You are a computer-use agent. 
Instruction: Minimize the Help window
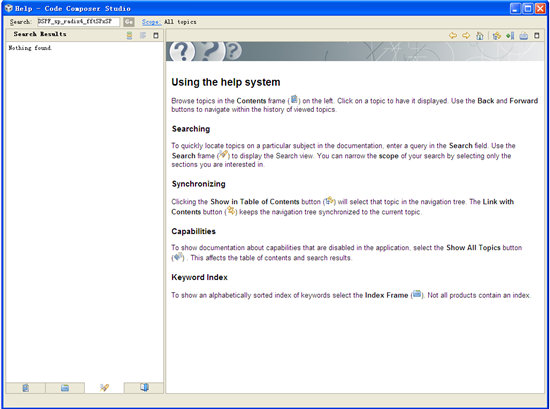click(x=515, y=8)
